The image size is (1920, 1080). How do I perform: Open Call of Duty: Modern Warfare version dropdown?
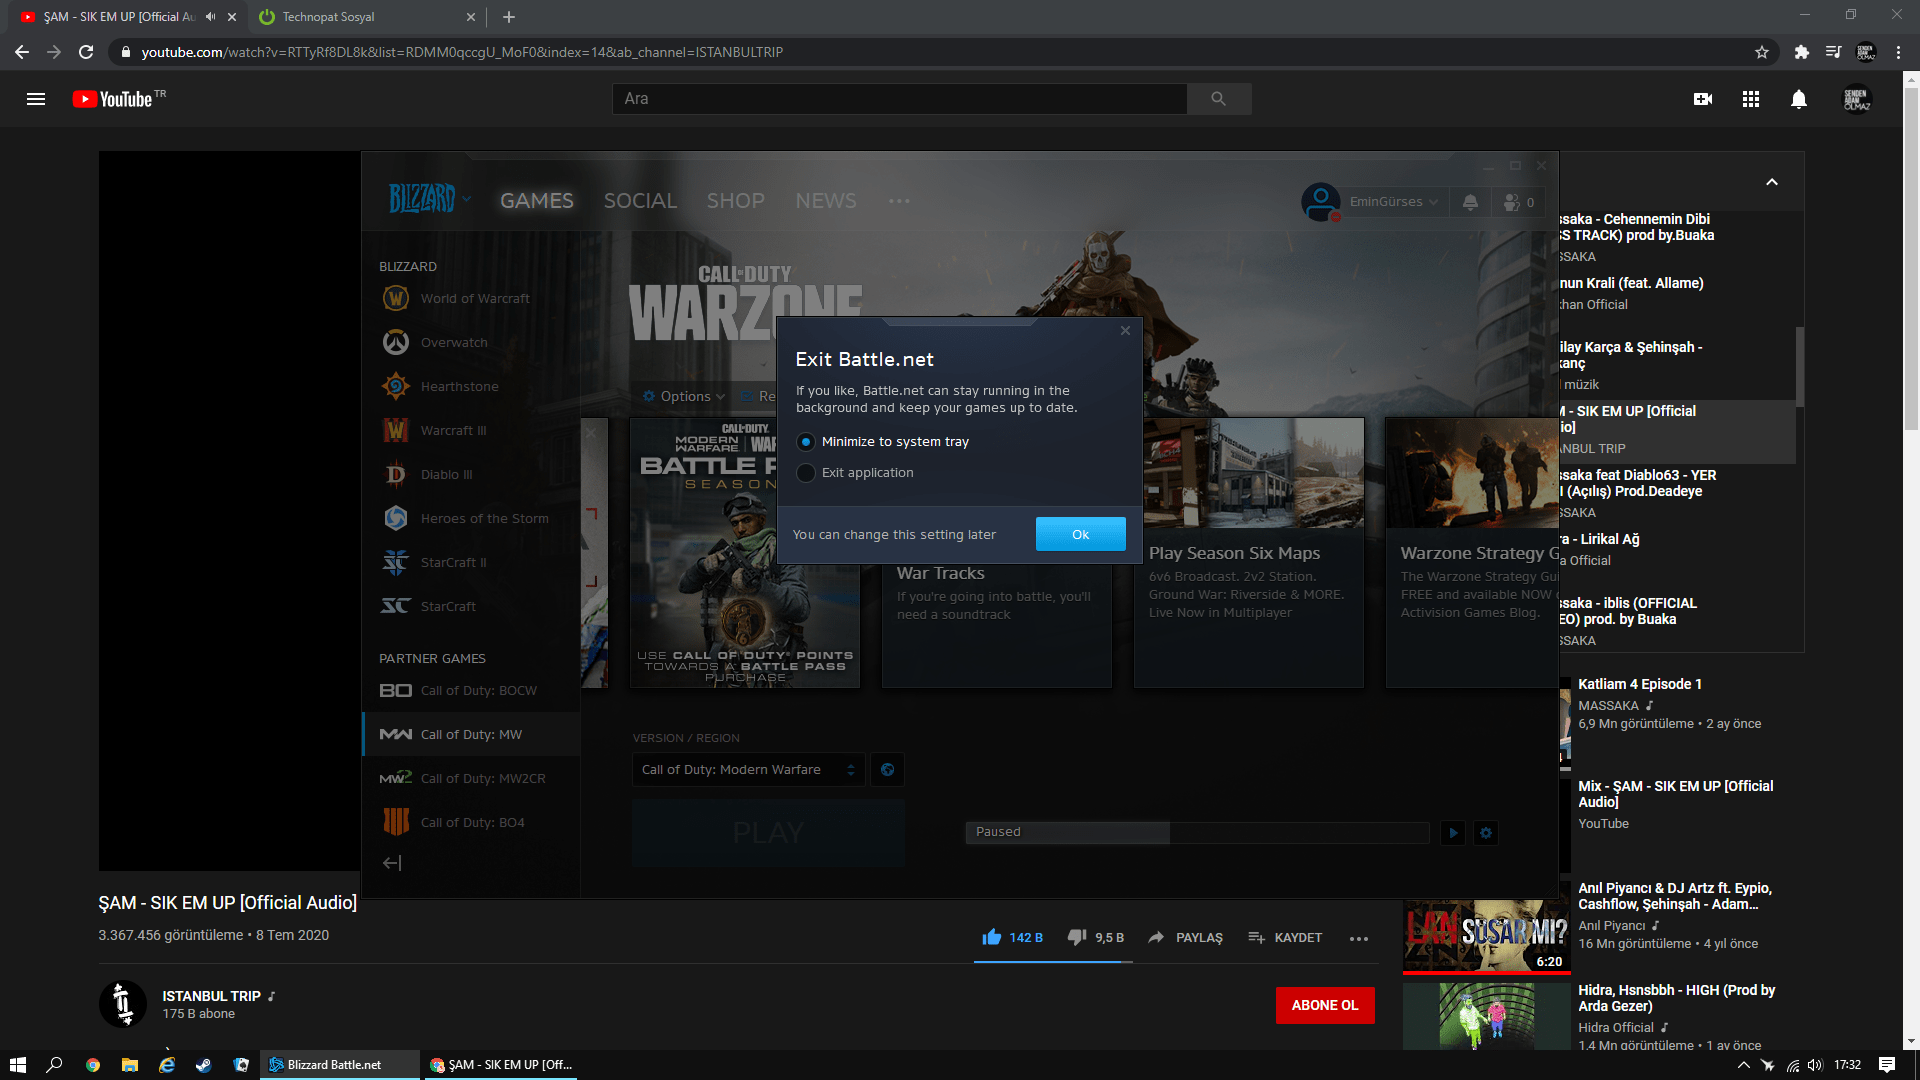pos(748,769)
